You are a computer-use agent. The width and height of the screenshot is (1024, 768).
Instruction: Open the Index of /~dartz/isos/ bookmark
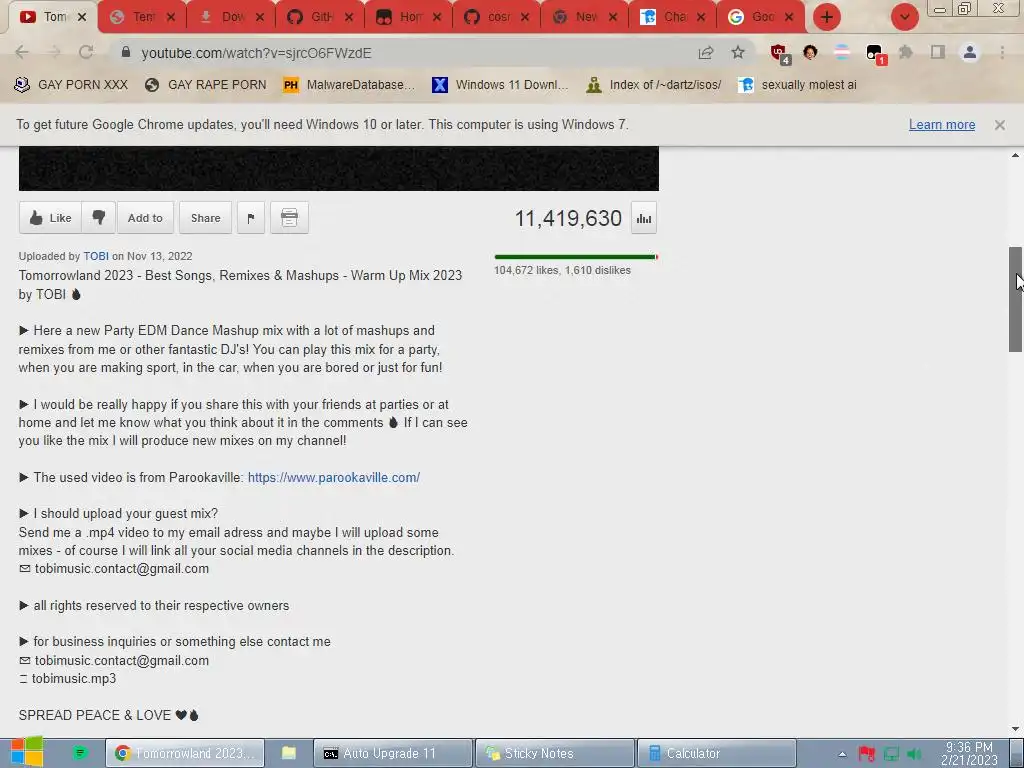click(x=654, y=85)
